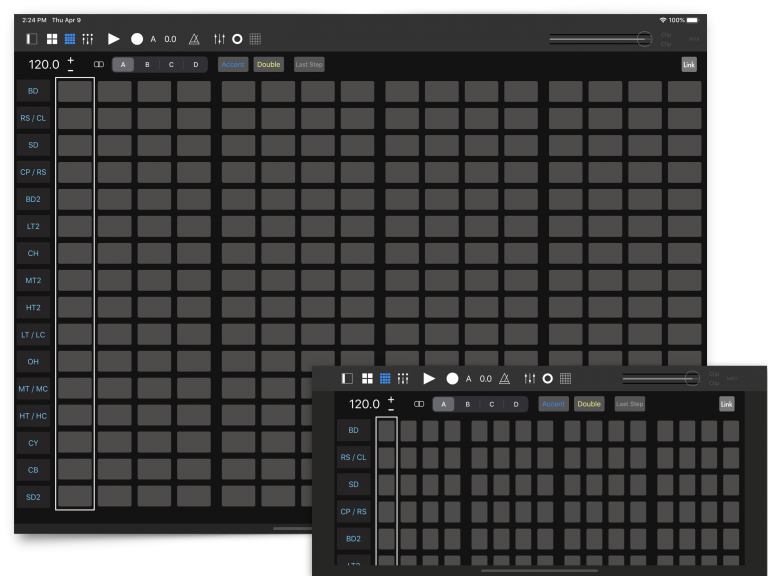Viewport: 768px width, 576px height.
Task: Click dim grid icon in small window toolbar
Action: pyautogui.click(x=565, y=378)
